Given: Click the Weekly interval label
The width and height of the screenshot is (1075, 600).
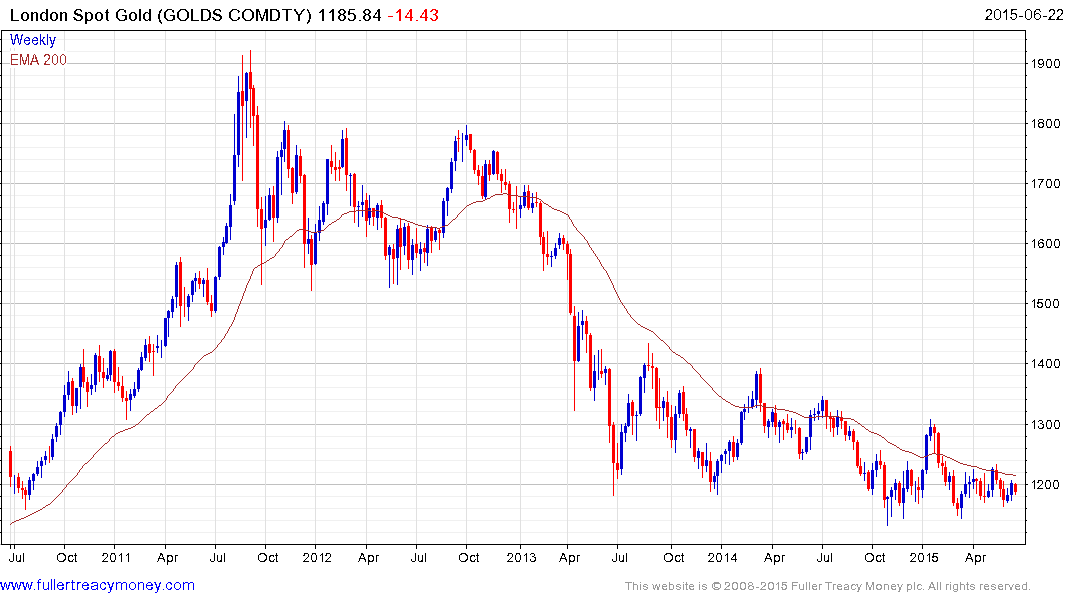Looking at the screenshot, I should (x=33, y=40).
